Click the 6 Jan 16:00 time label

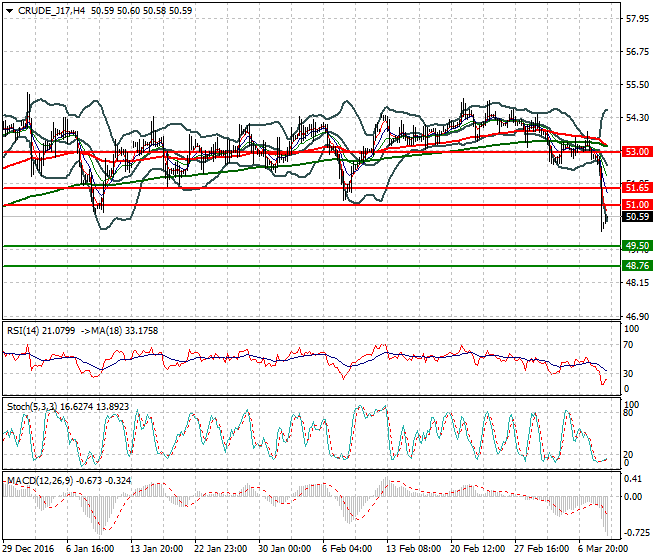click(90, 549)
